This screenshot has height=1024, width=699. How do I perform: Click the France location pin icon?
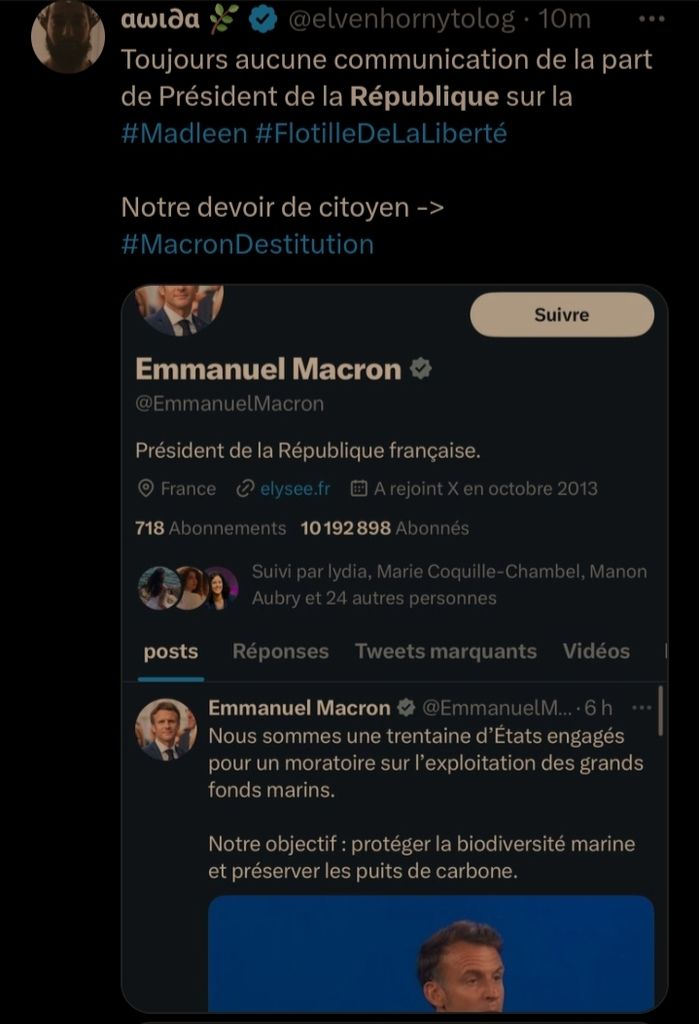pyautogui.click(x=145, y=489)
